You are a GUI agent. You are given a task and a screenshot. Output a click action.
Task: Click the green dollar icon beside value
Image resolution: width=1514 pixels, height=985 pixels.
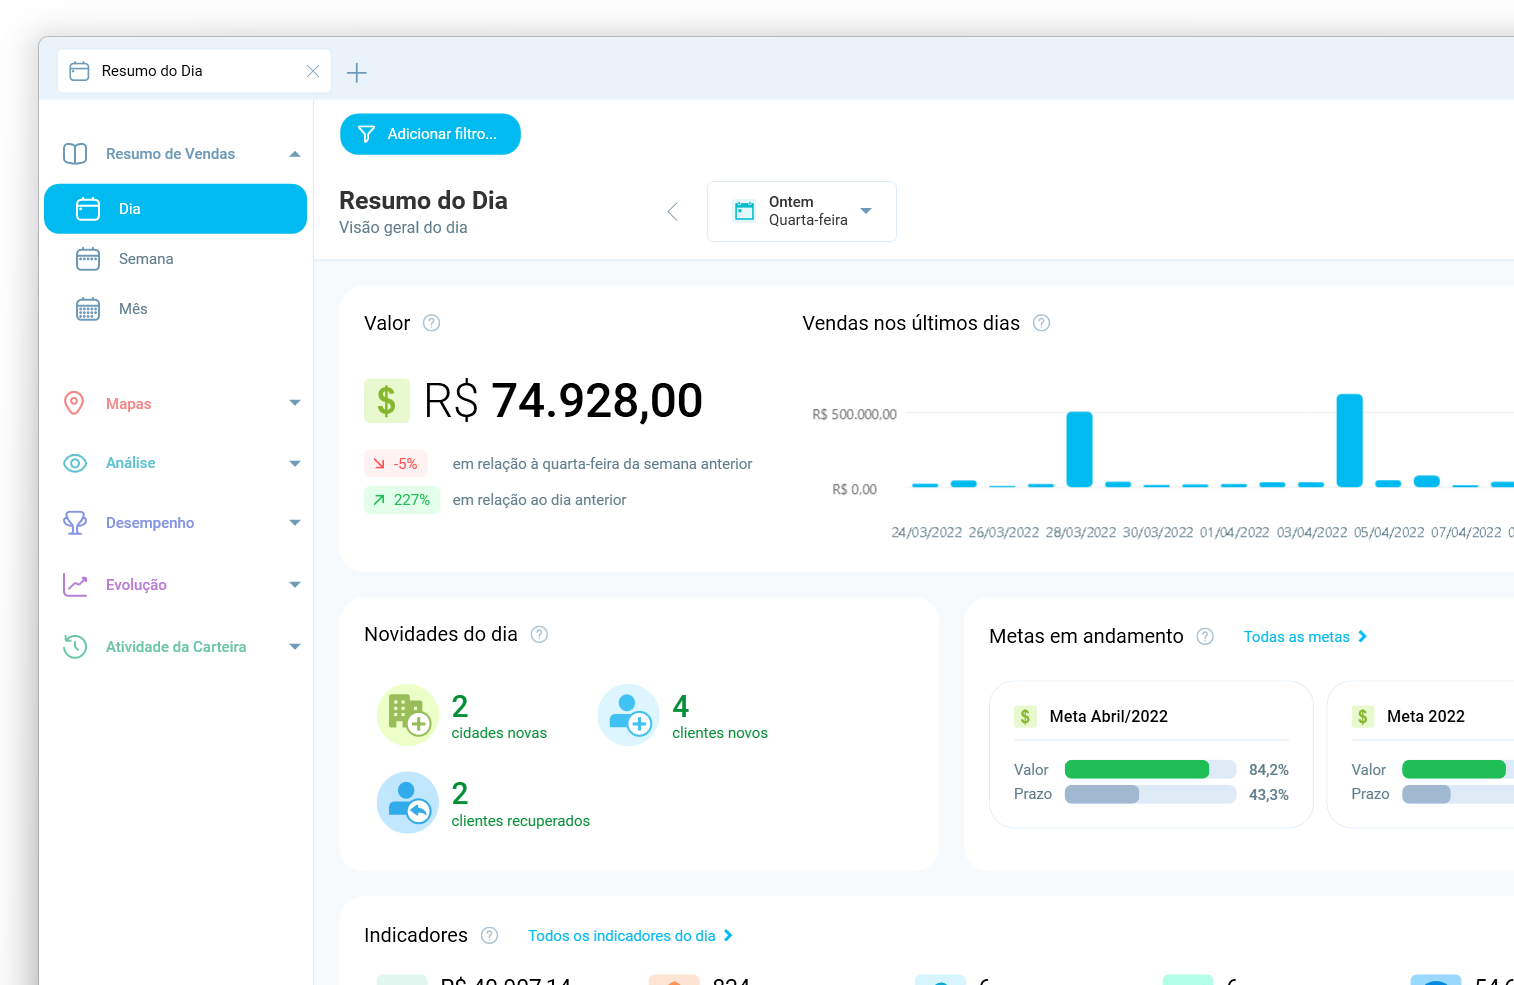(x=387, y=401)
